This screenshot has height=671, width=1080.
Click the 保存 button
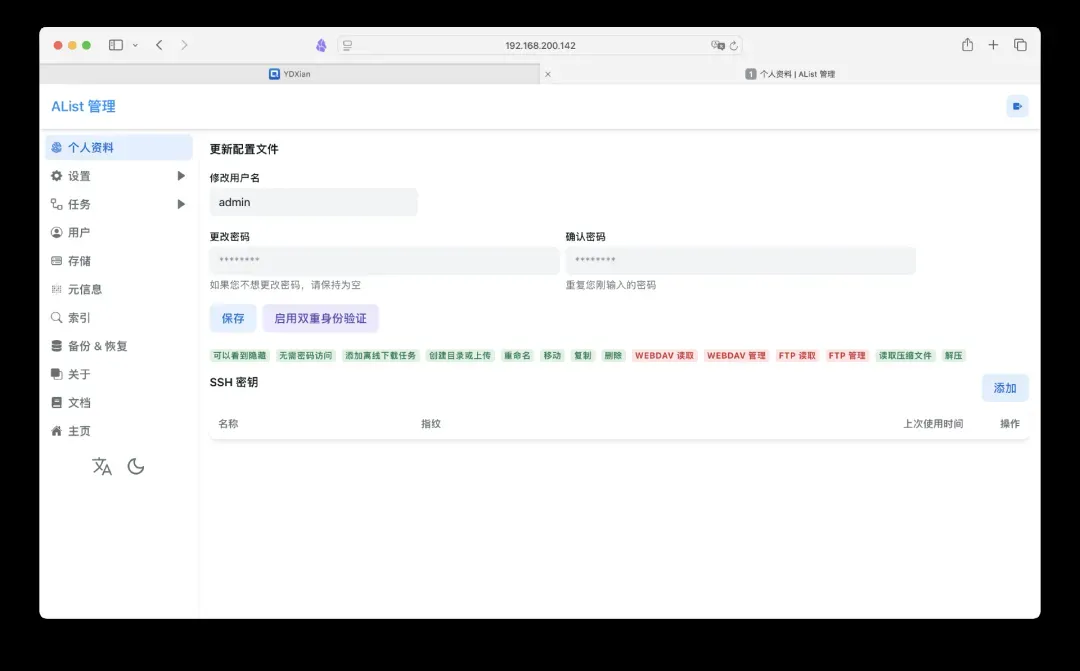click(233, 319)
